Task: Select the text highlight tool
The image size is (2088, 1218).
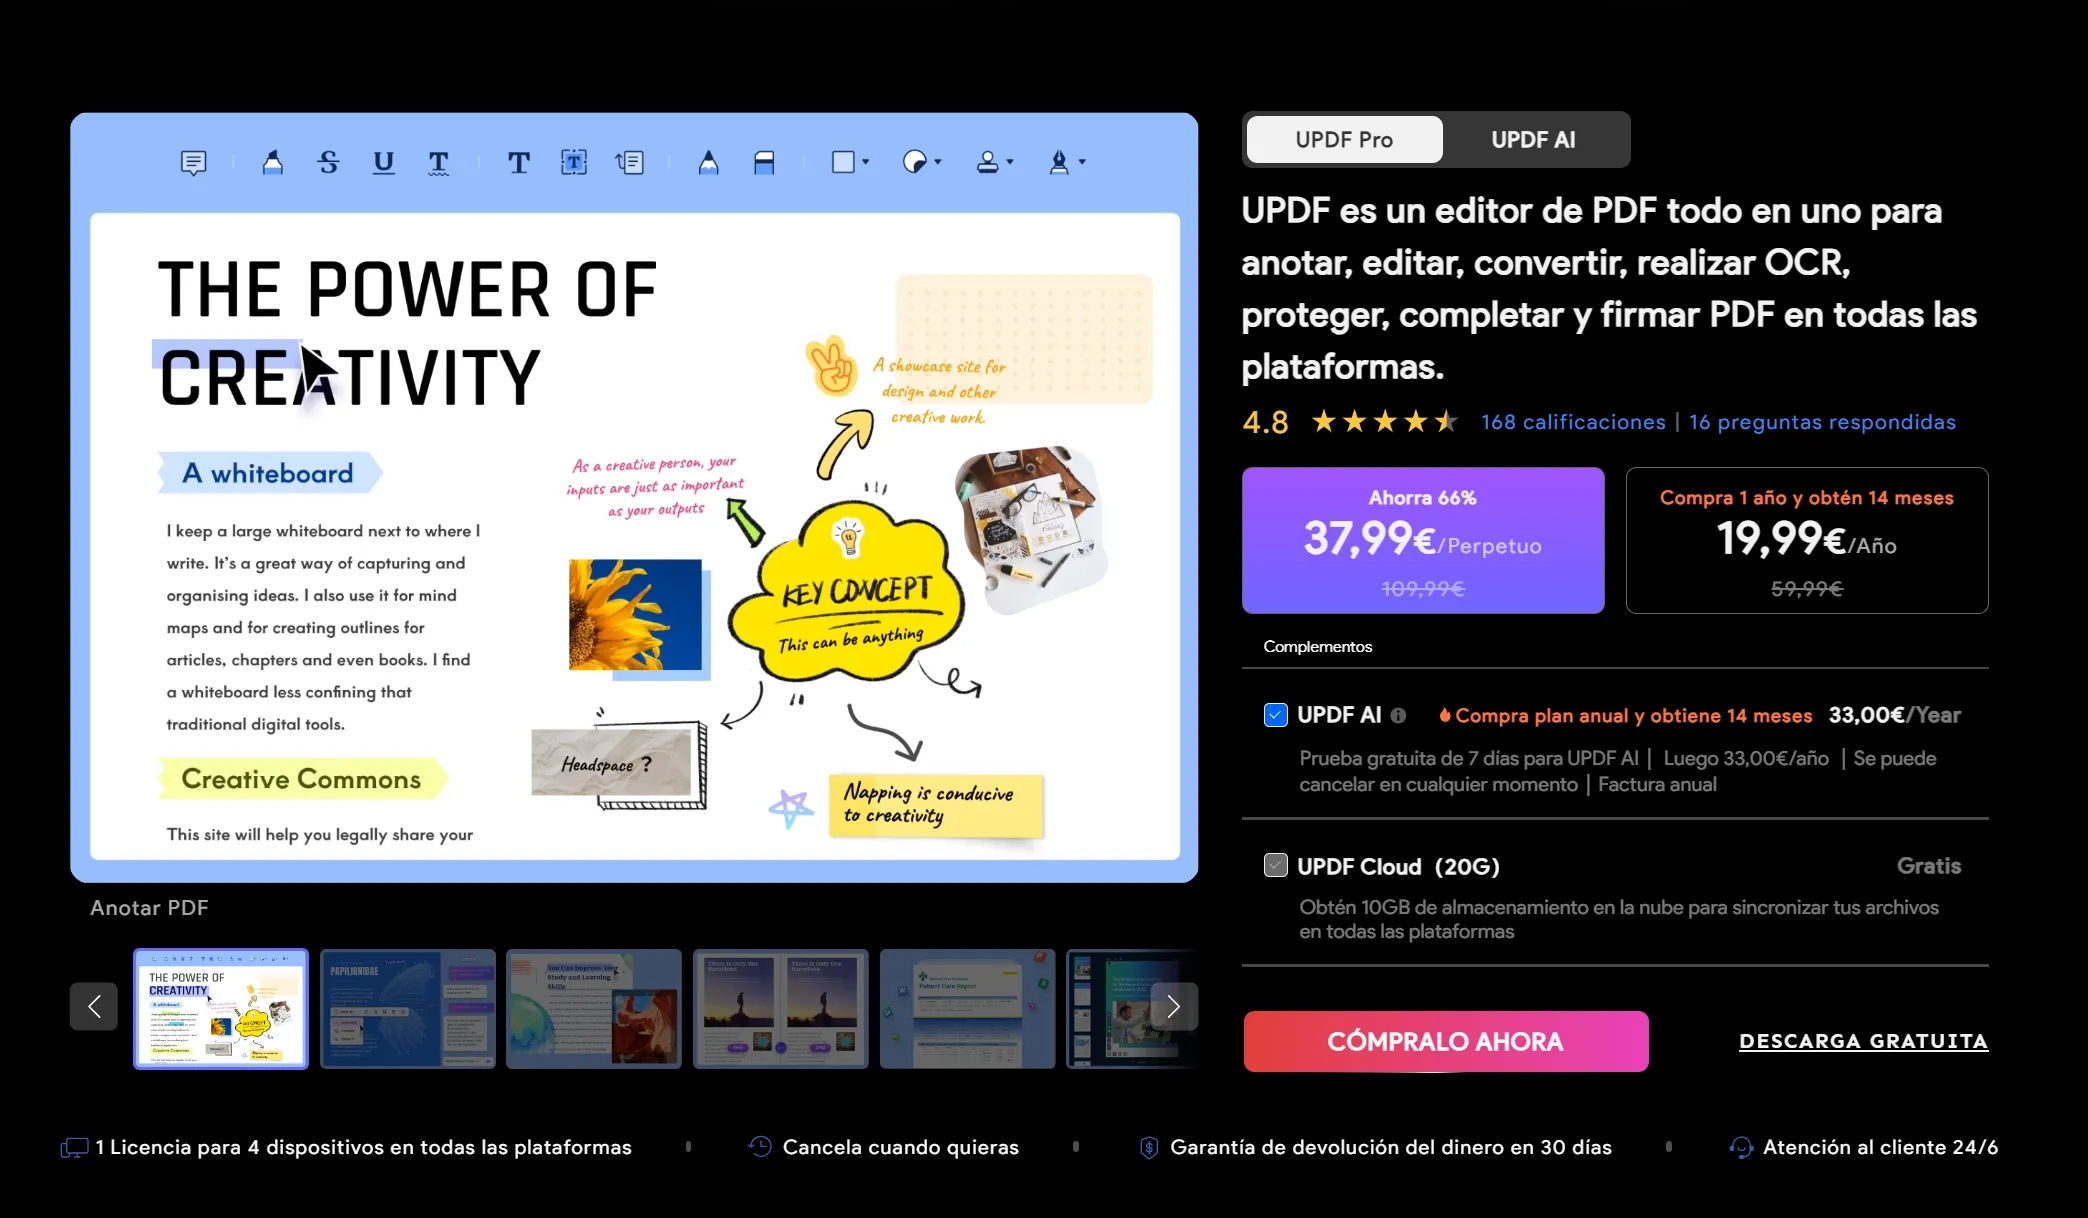Action: tap(273, 160)
